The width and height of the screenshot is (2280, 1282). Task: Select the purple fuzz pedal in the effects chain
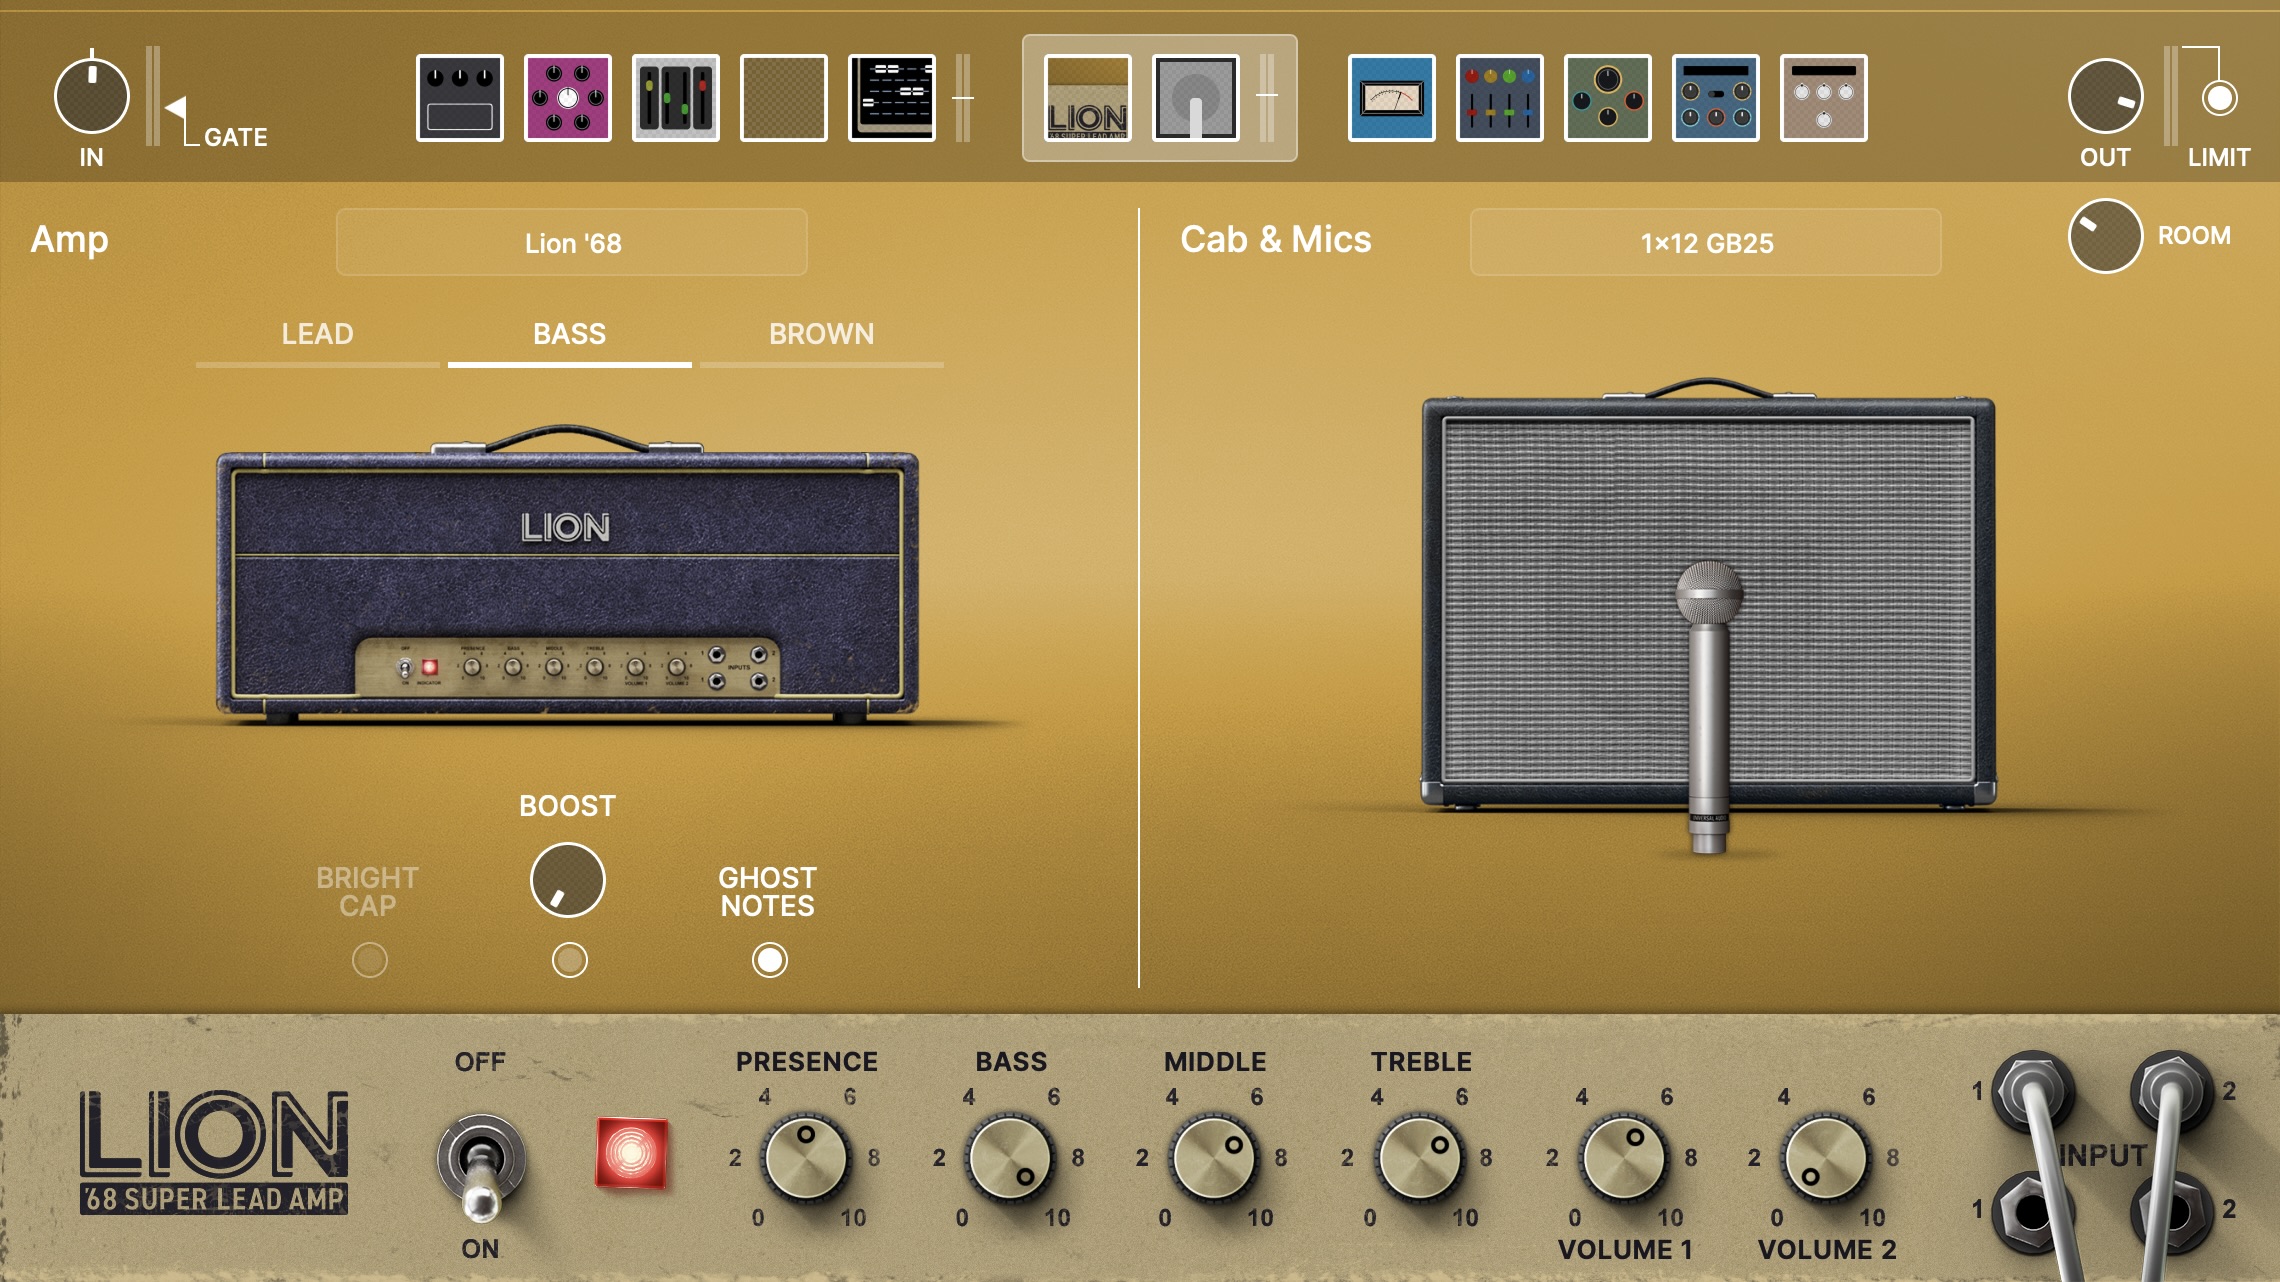[567, 98]
